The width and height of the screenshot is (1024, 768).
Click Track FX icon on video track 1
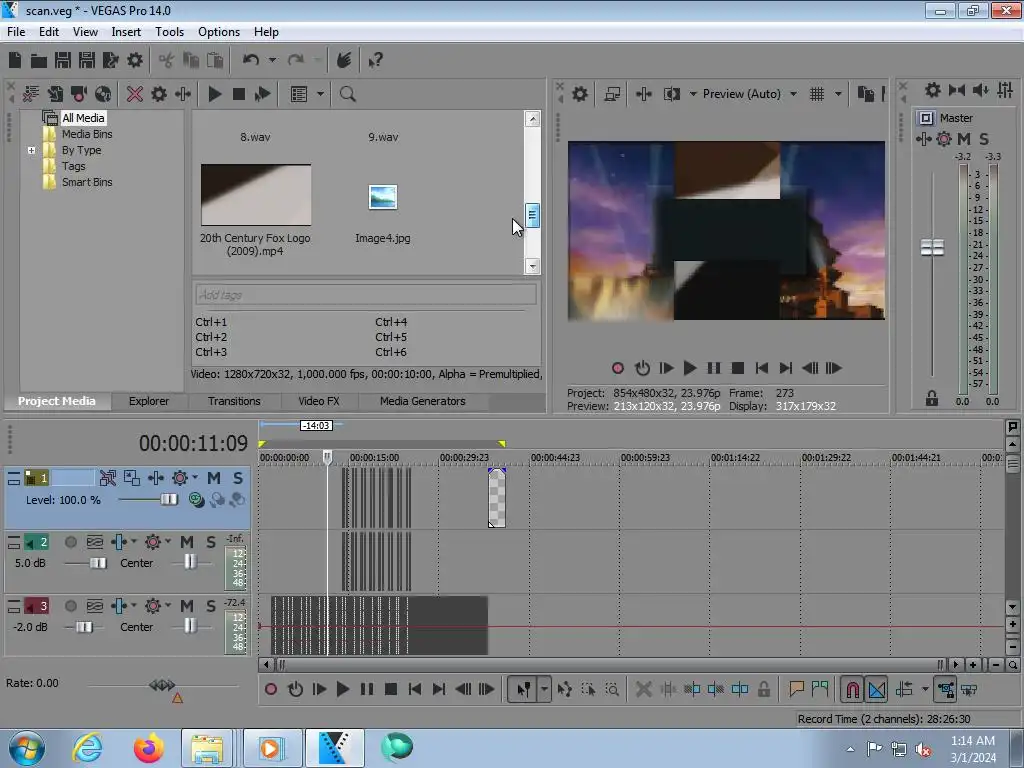[155, 478]
